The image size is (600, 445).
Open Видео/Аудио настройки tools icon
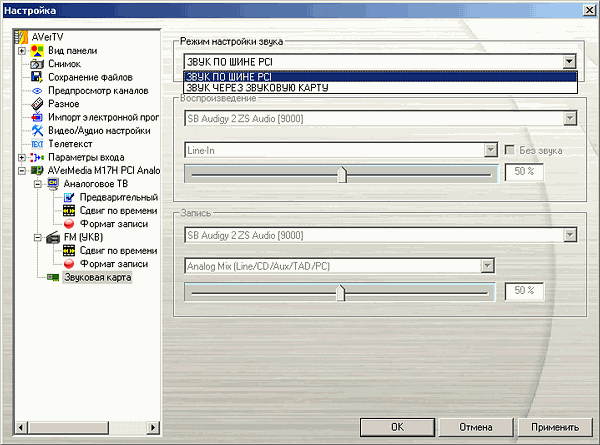click(x=37, y=130)
